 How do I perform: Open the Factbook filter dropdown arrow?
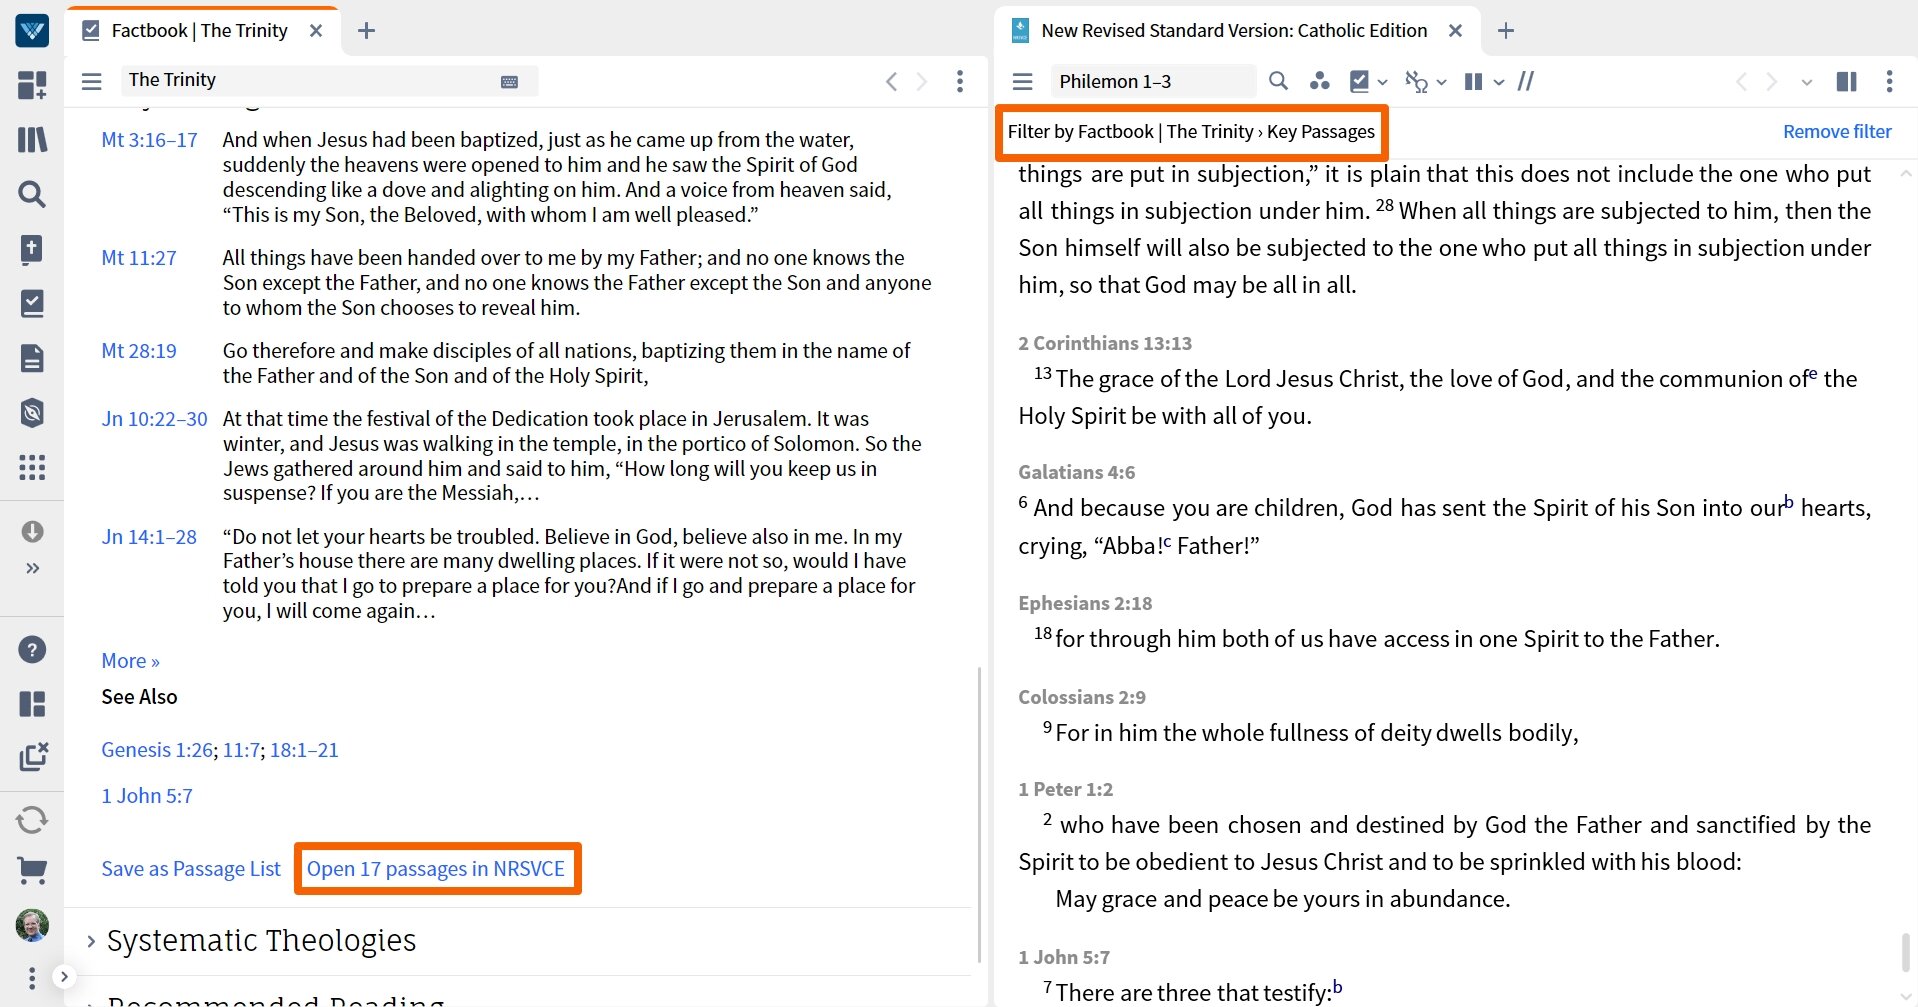[x=1382, y=82]
